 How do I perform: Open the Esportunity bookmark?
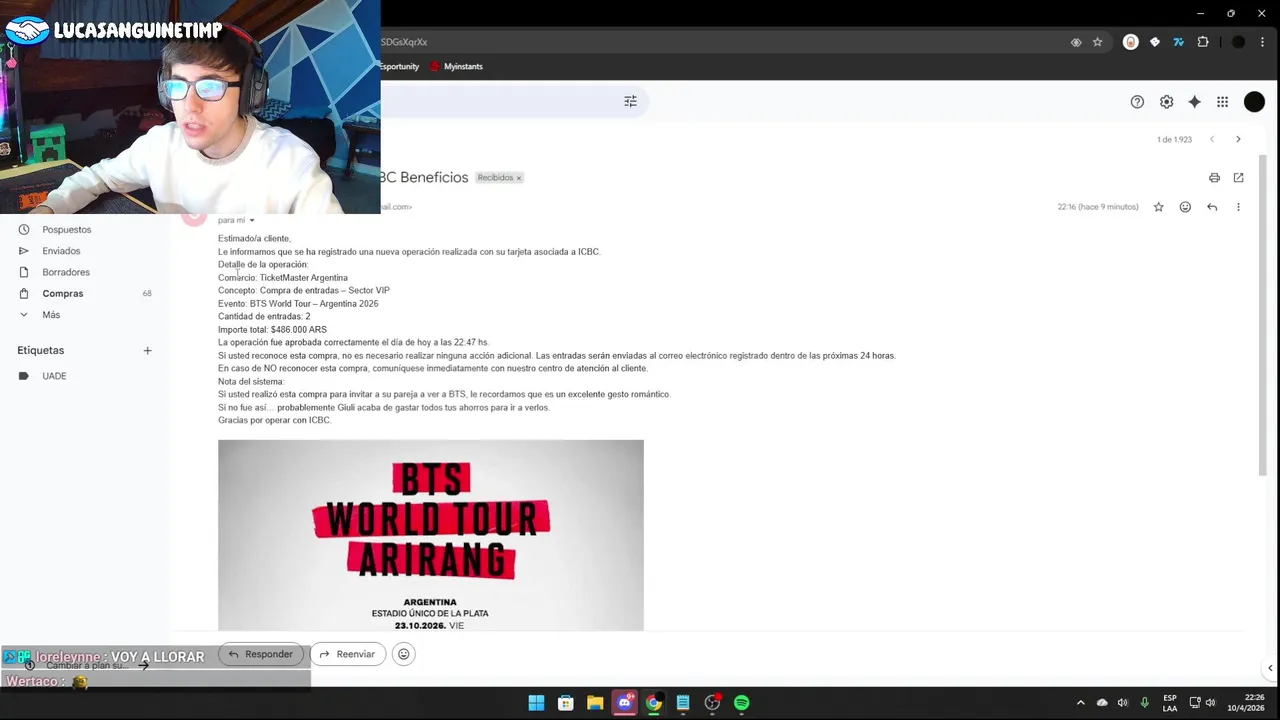399,66
